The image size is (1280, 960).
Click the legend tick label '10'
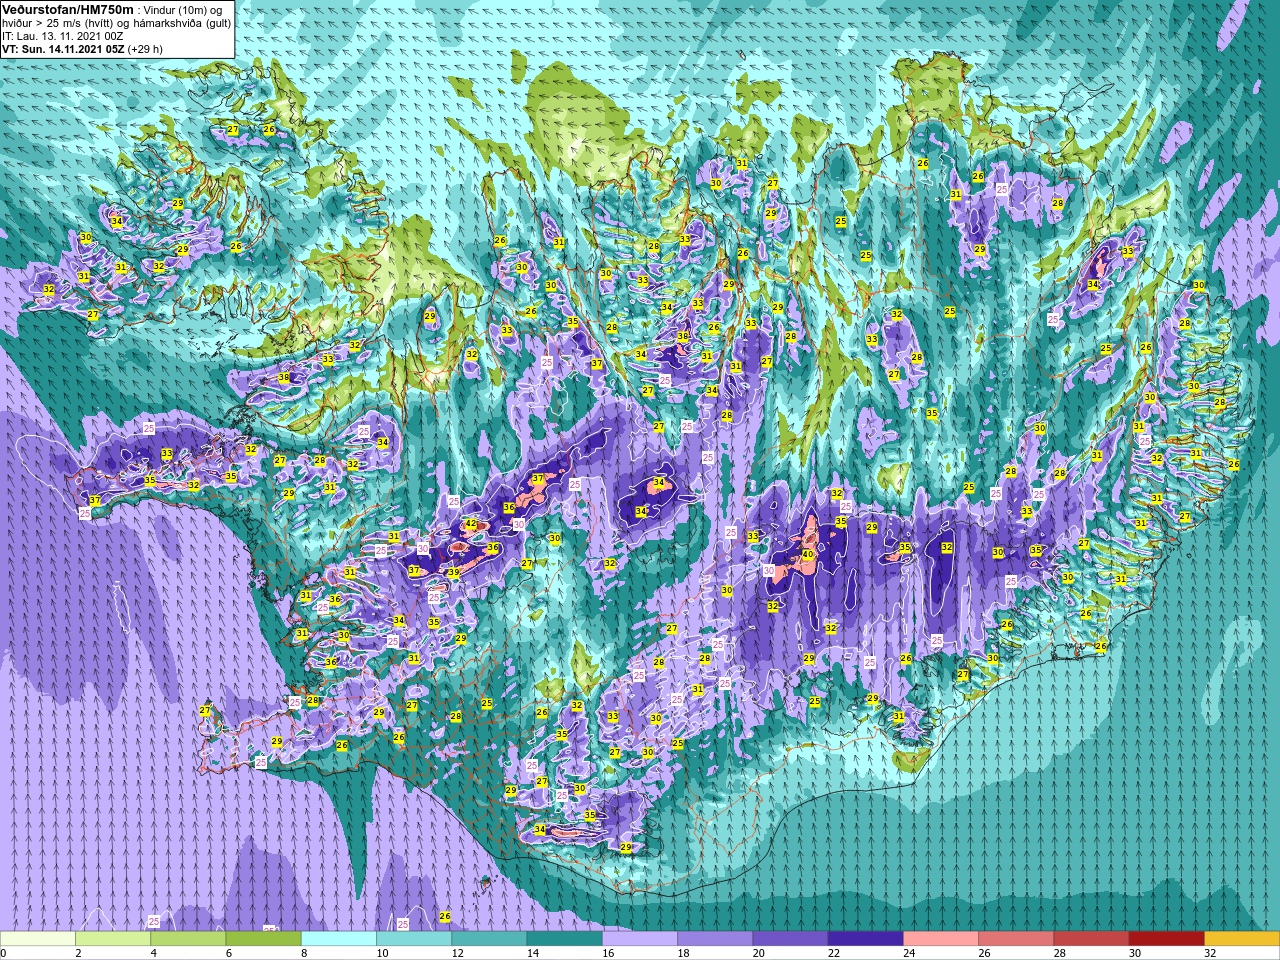point(381,953)
